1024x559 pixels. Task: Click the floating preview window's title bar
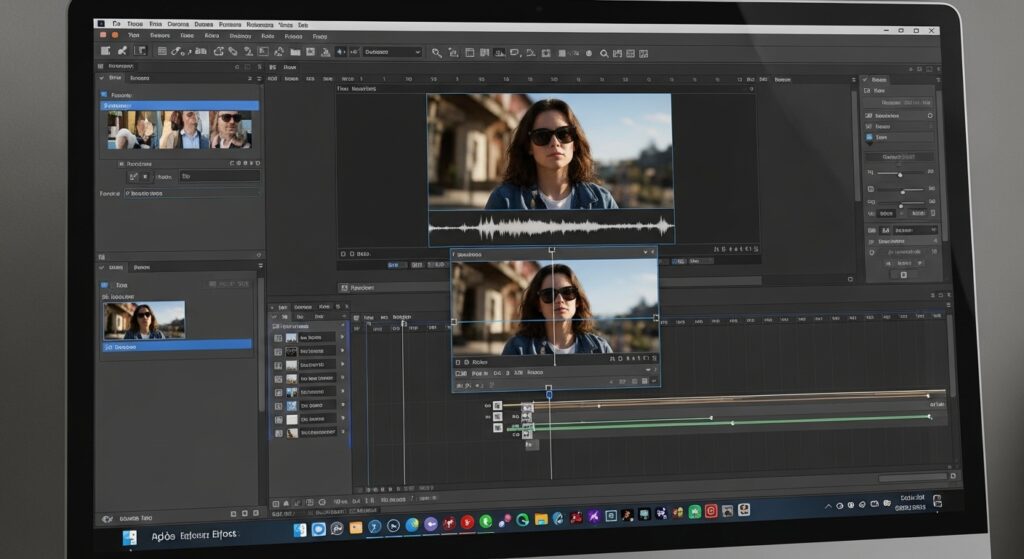coord(554,253)
